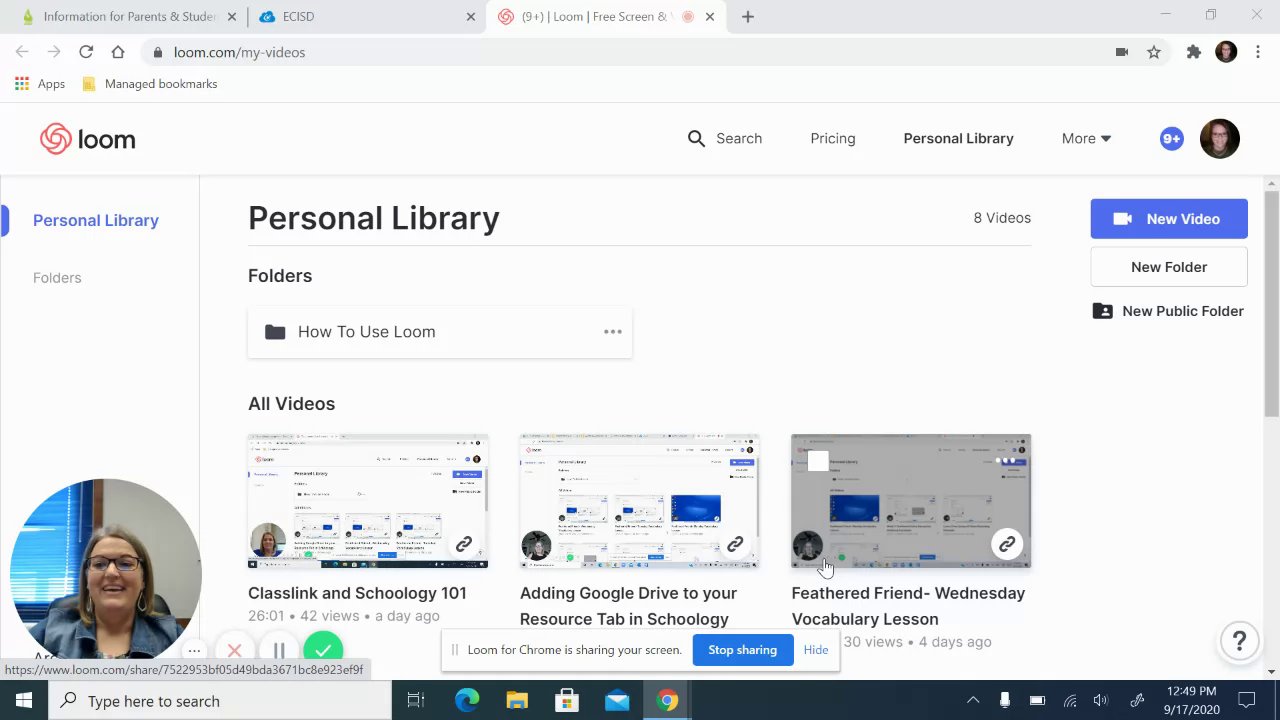Screen dimensions: 1280x720
Task: Open the Chrome three-dot menu
Action: pos(1259,52)
